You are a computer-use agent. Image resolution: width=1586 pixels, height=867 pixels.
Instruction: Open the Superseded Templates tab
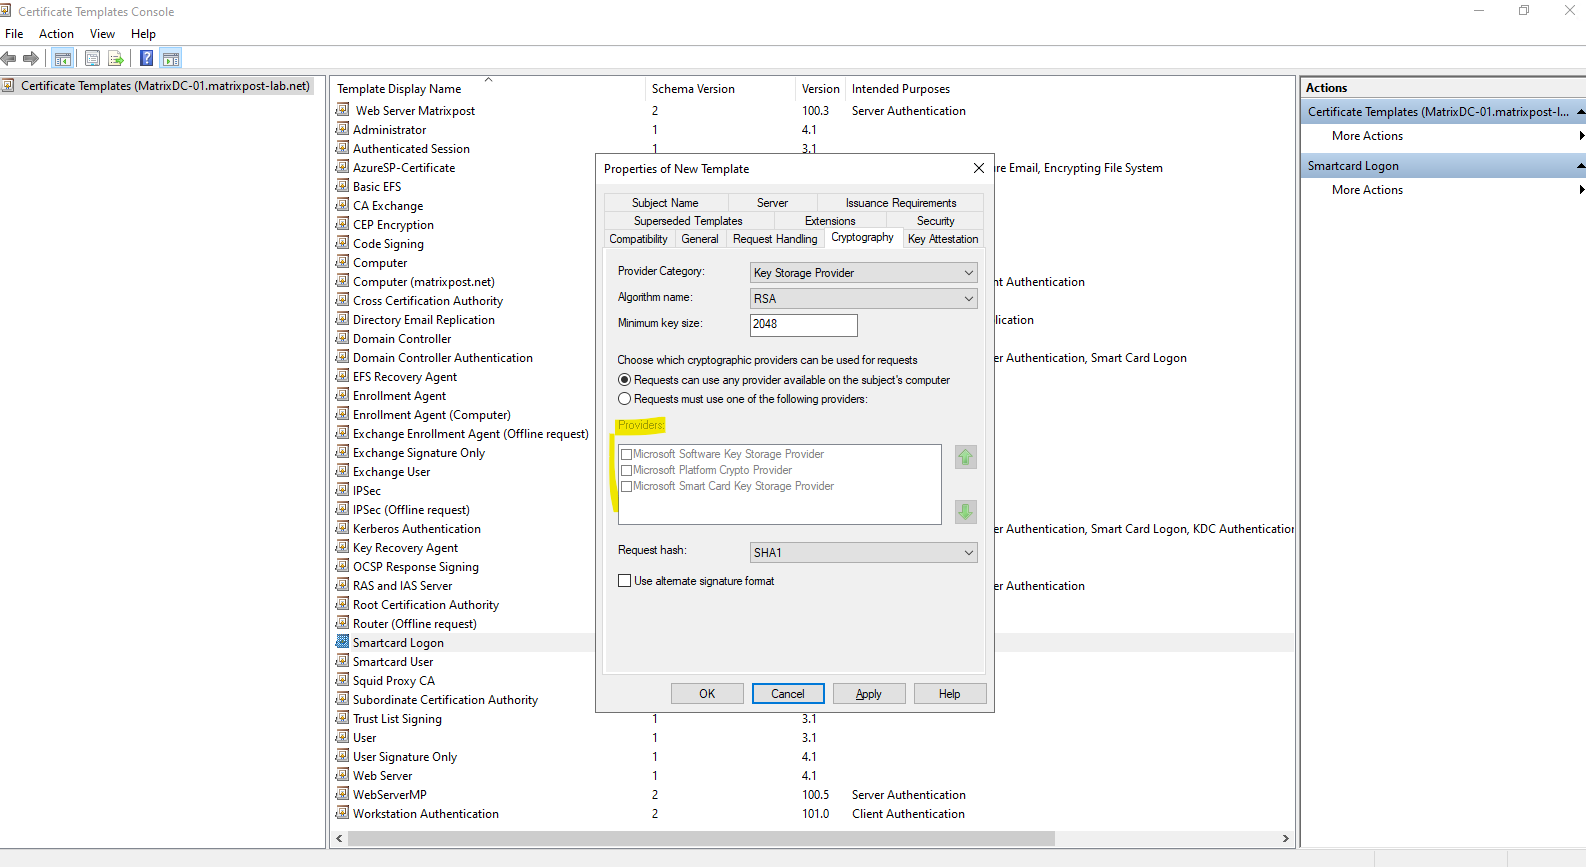688,221
